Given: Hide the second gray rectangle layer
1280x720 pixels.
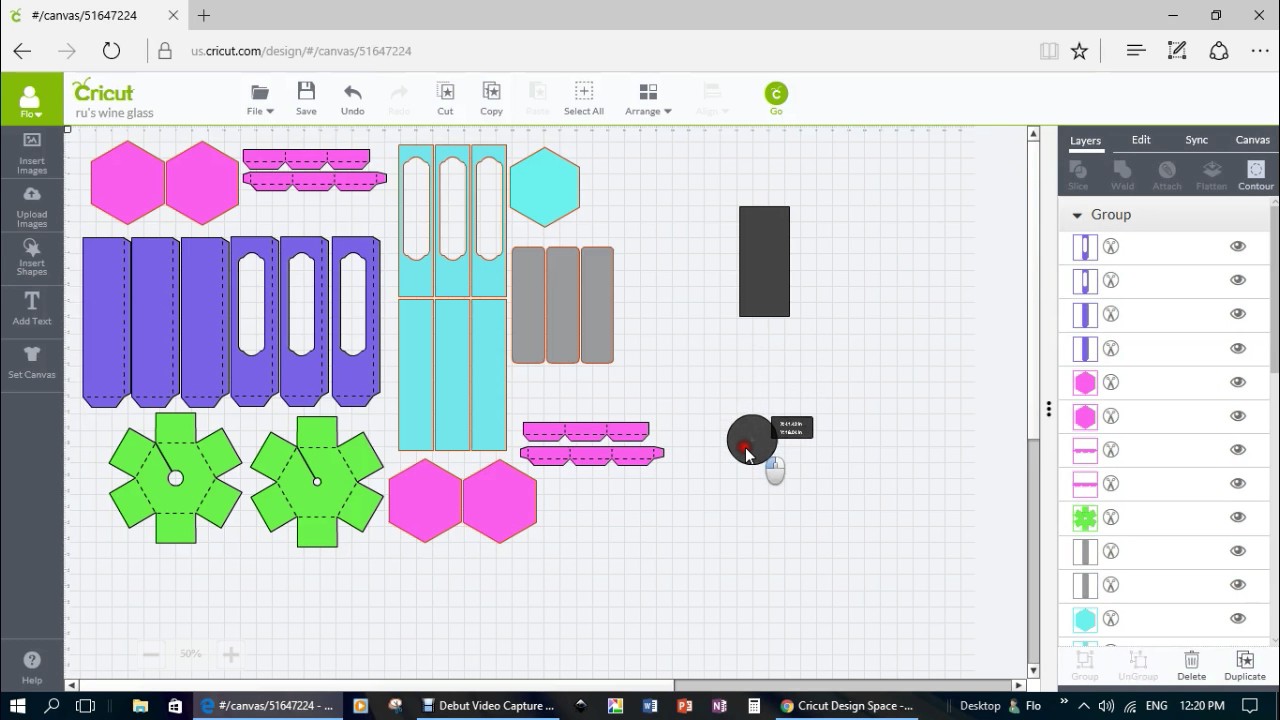Looking at the screenshot, I should [x=1238, y=585].
